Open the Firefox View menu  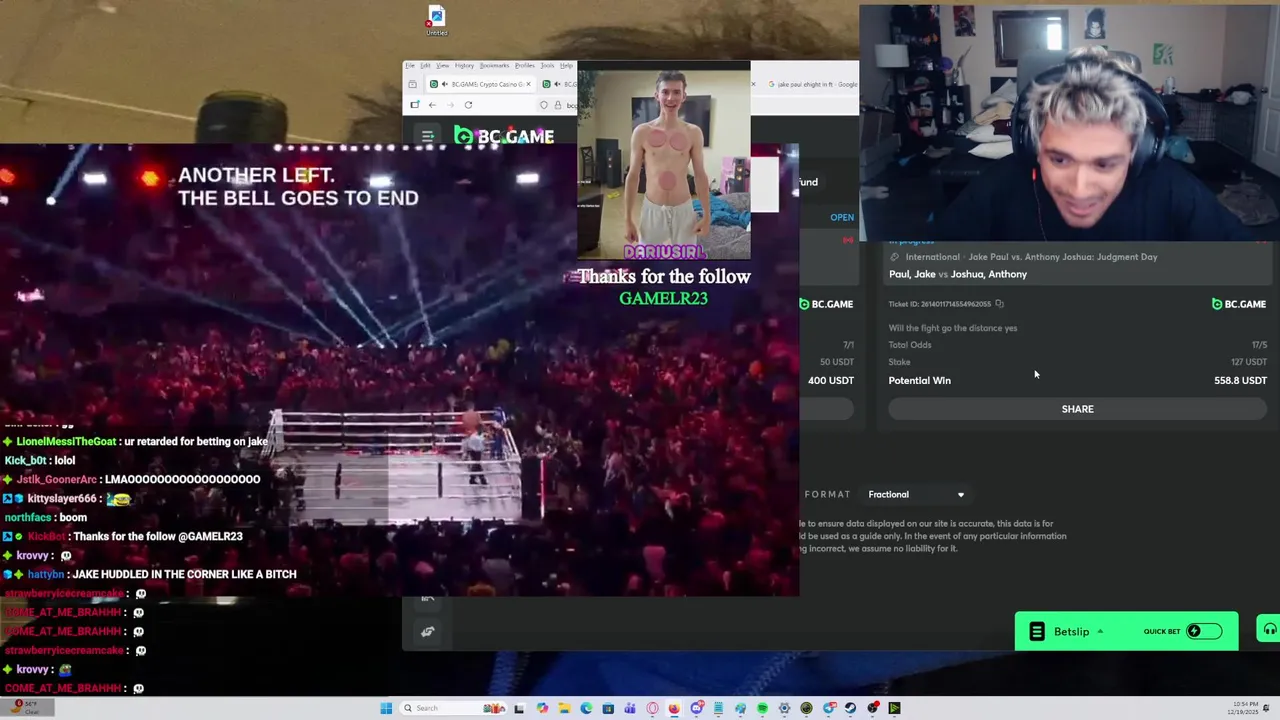click(x=442, y=66)
